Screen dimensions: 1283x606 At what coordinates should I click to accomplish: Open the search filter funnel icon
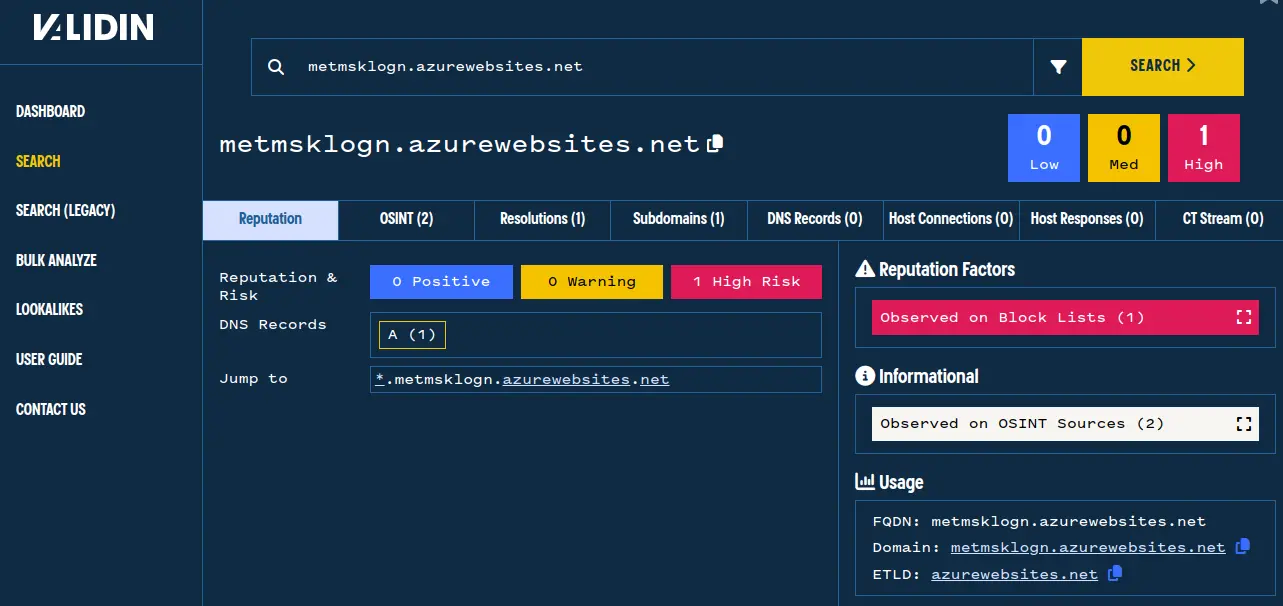1058,67
